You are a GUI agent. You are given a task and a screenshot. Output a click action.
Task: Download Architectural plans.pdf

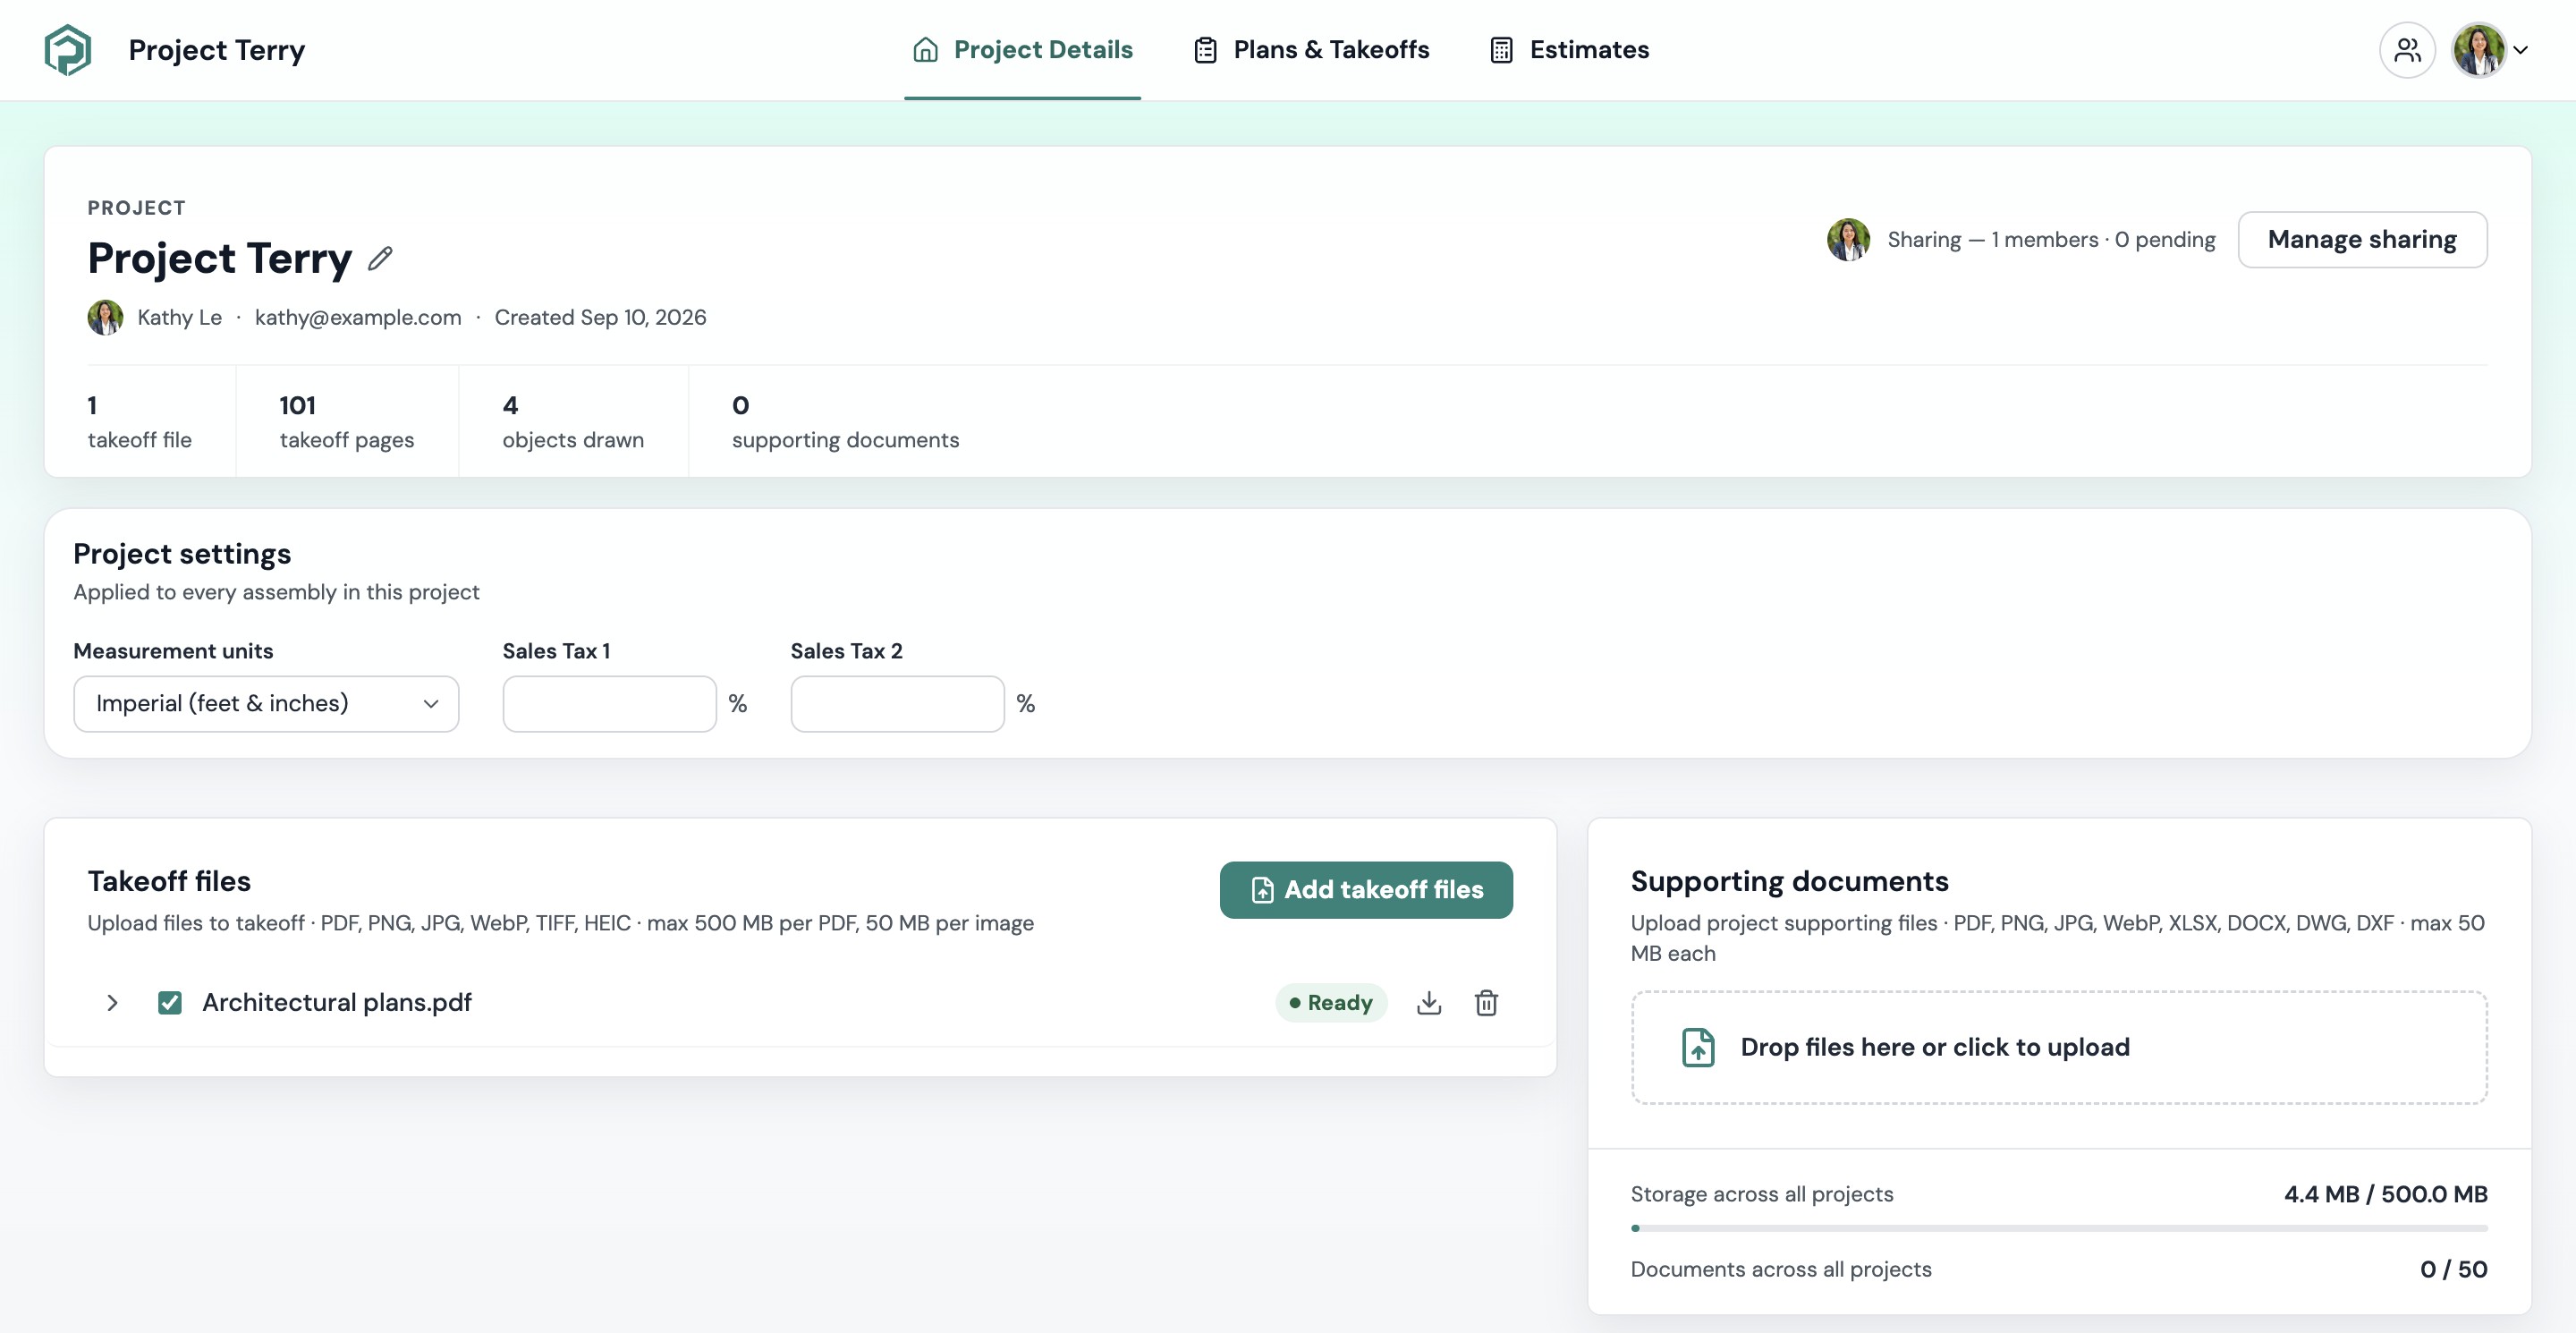pyautogui.click(x=1429, y=1003)
